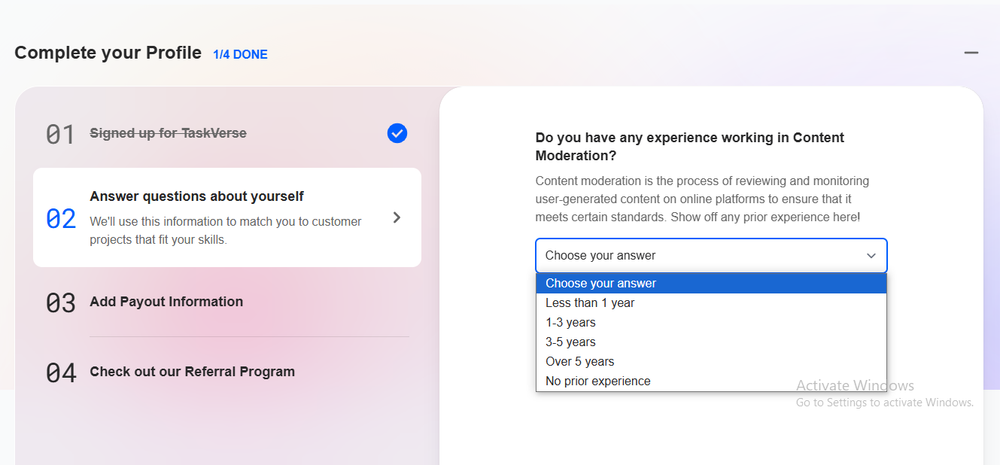Select the highlighted Choose your answer option
Screen dimensions: 1000x465
[x=710, y=283]
